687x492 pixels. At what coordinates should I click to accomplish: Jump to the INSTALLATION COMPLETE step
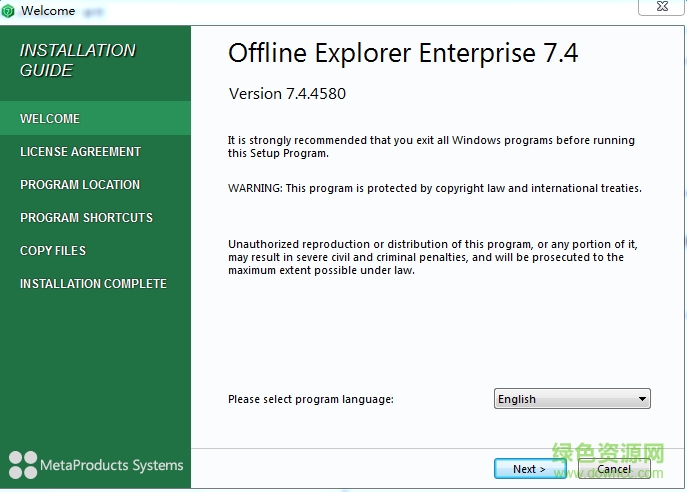coord(93,283)
